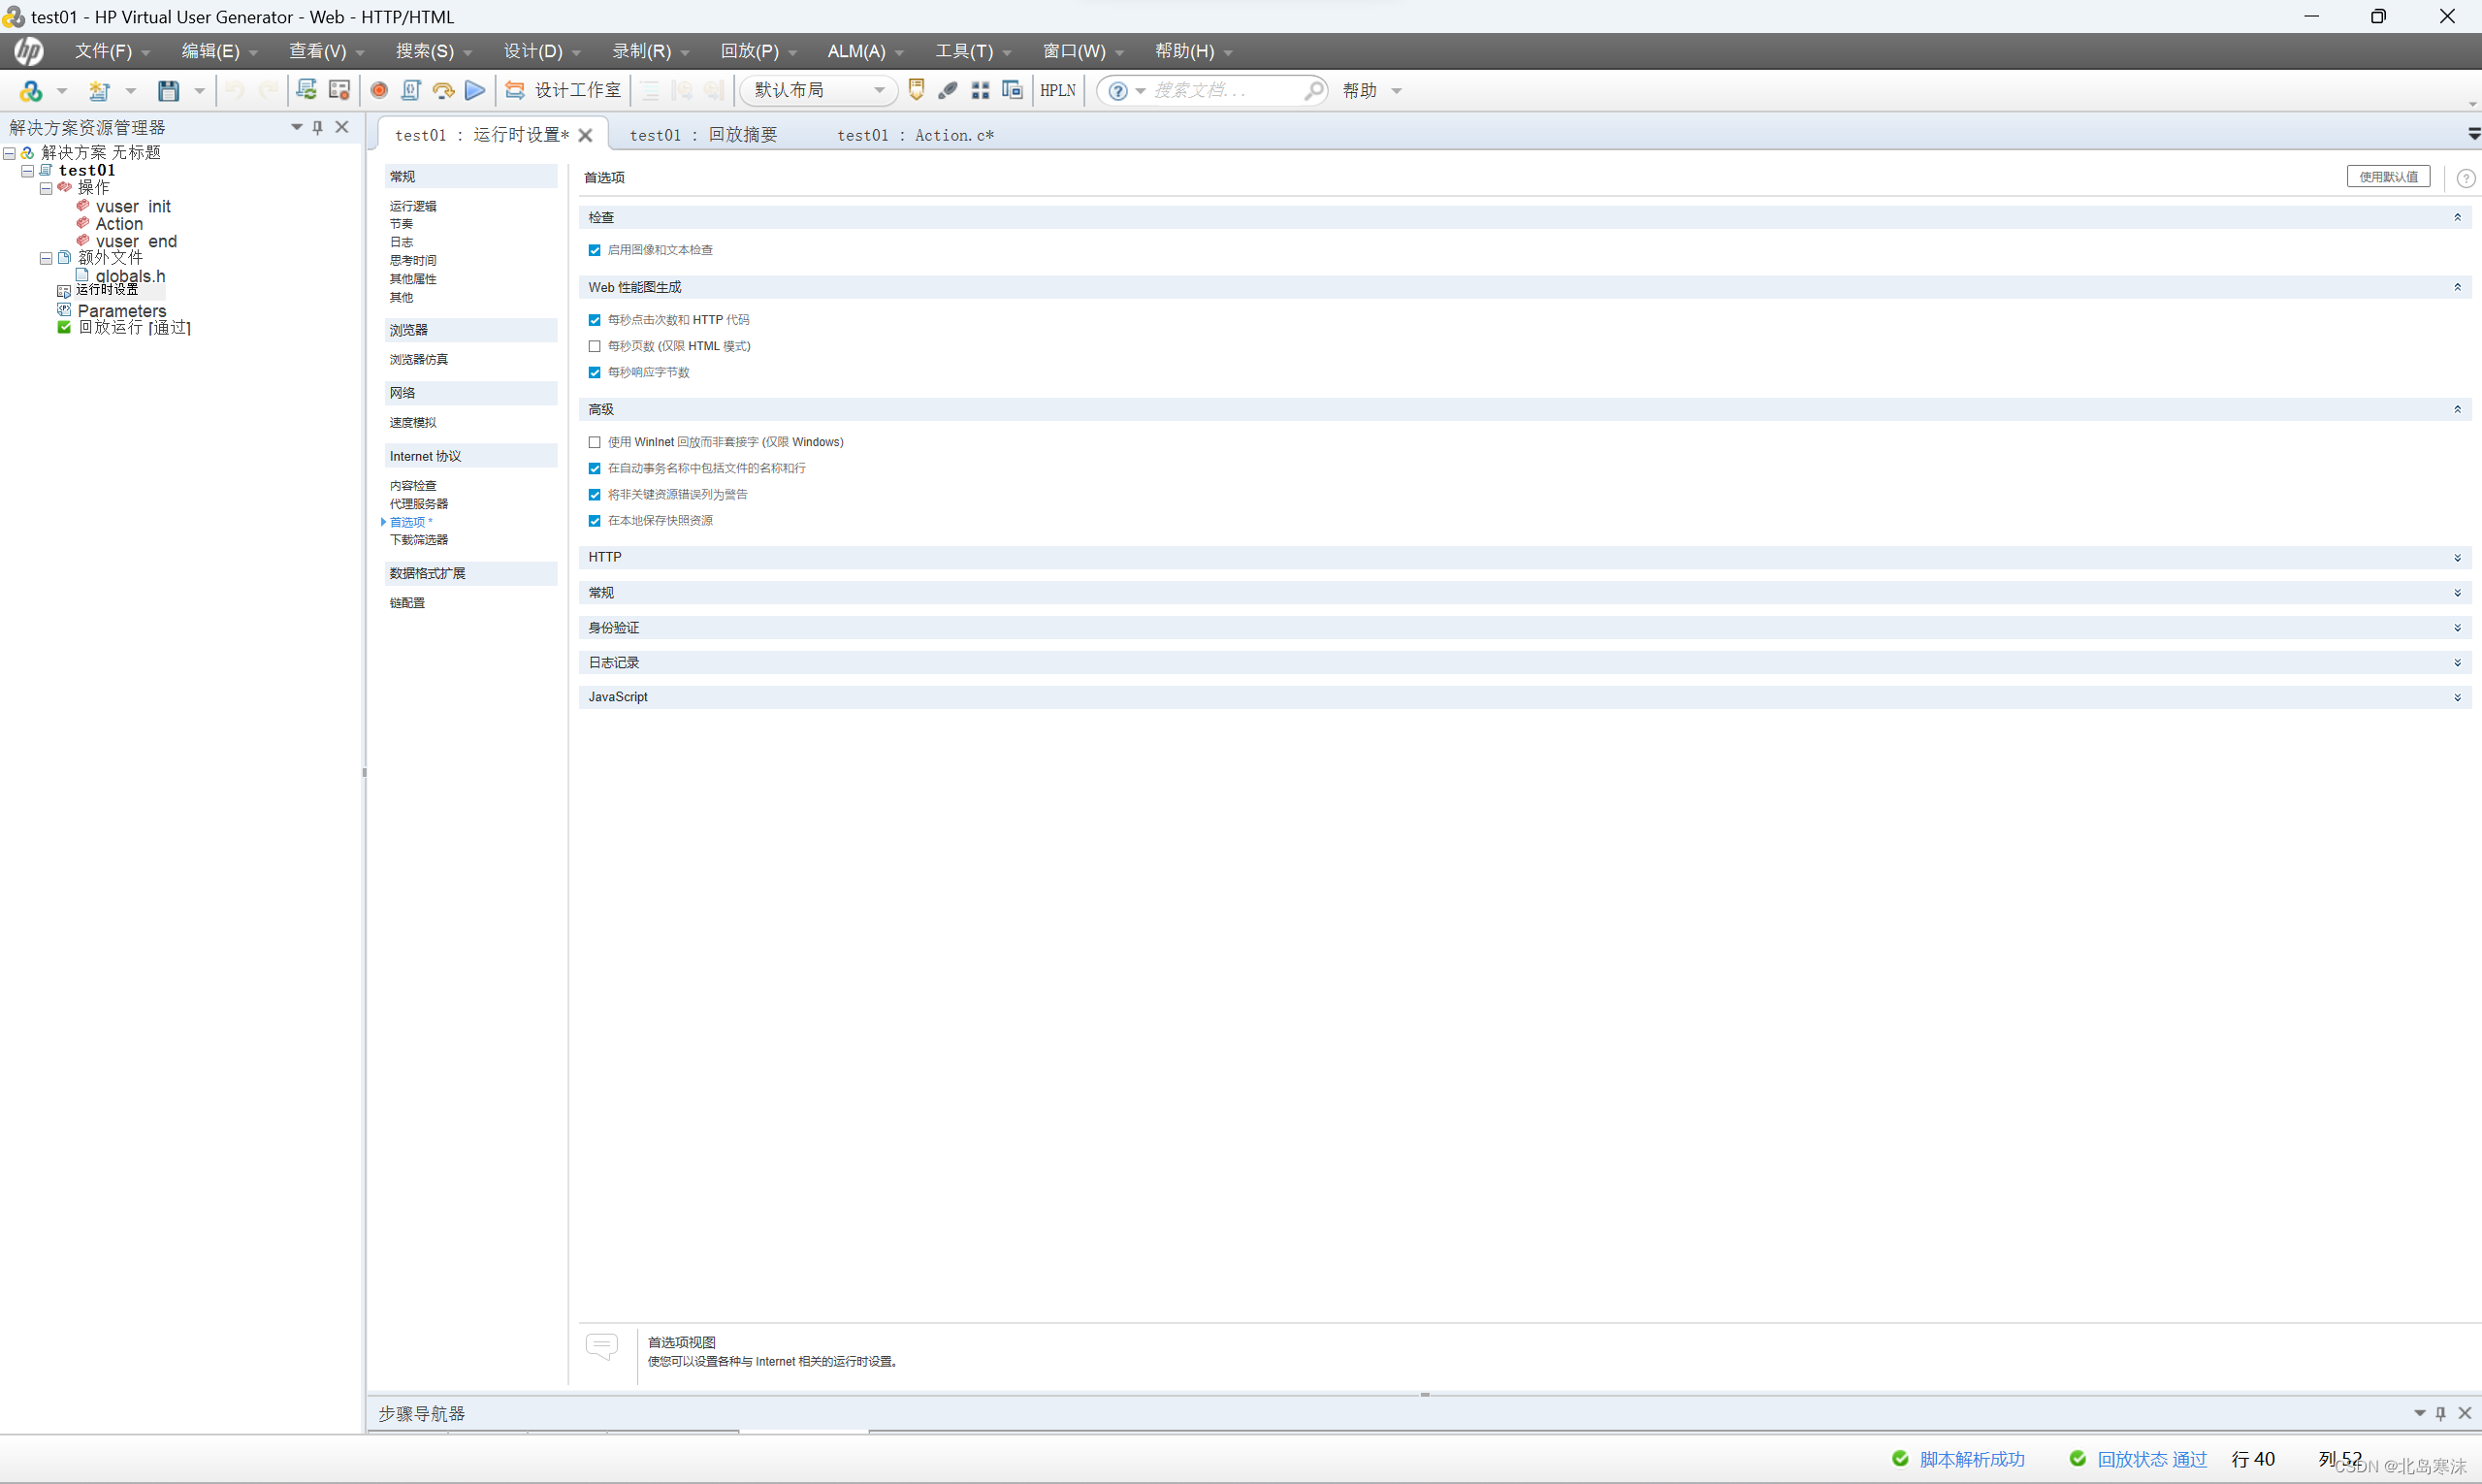Click the 使用默认值 button
Screen dimensions: 2482x1484
[x=2387, y=177]
